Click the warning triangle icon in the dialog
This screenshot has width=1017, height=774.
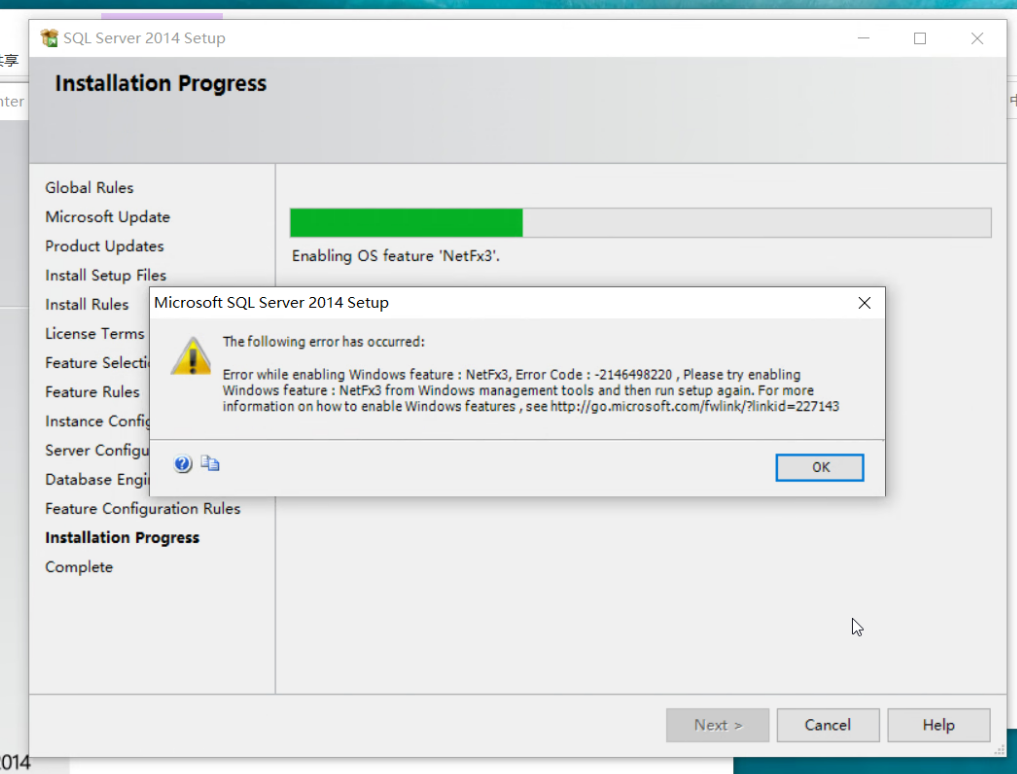[x=191, y=357]
